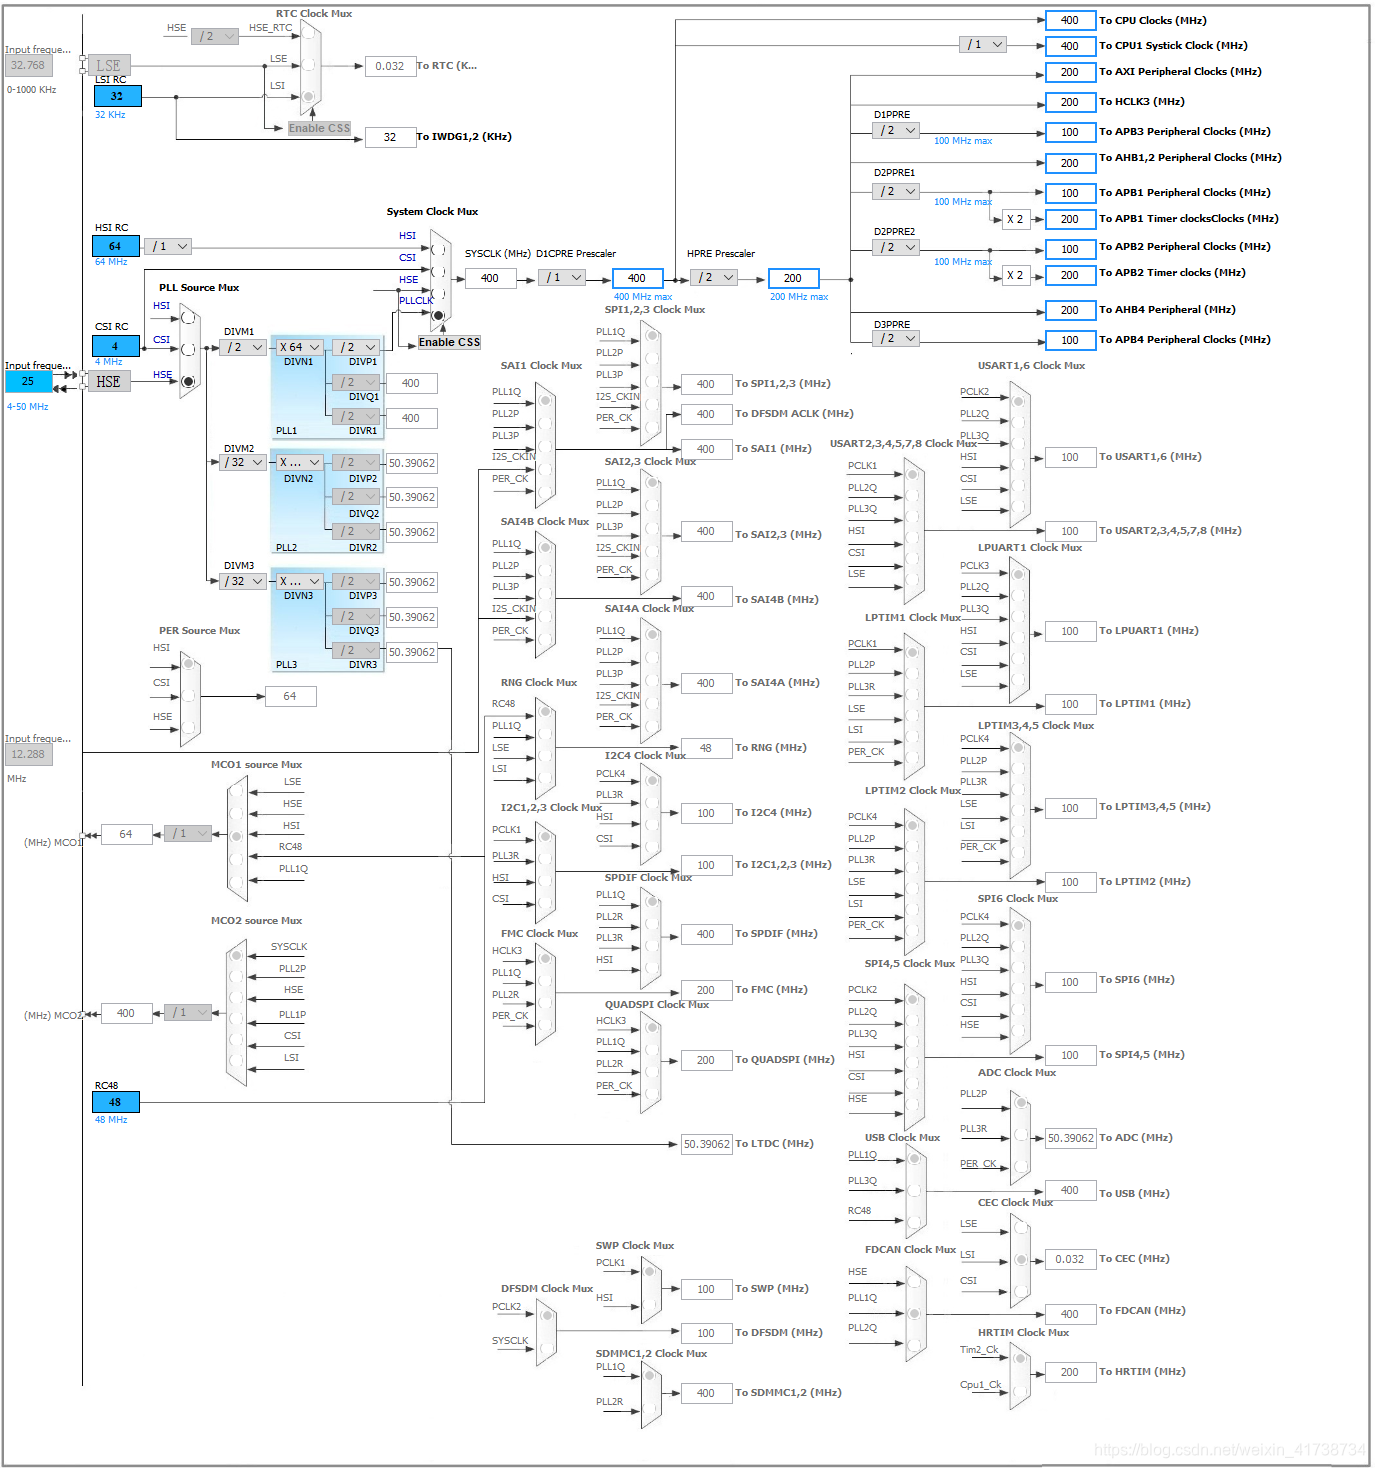Open the D1PPRE /2 dropdown
This screenshot has width=1375, height=1468.
point(896,130)
